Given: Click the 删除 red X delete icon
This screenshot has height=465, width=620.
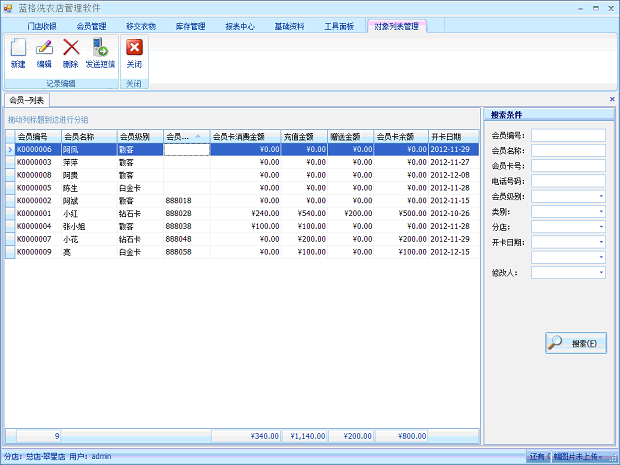Looking at the screenshot, I should [71, 47].
